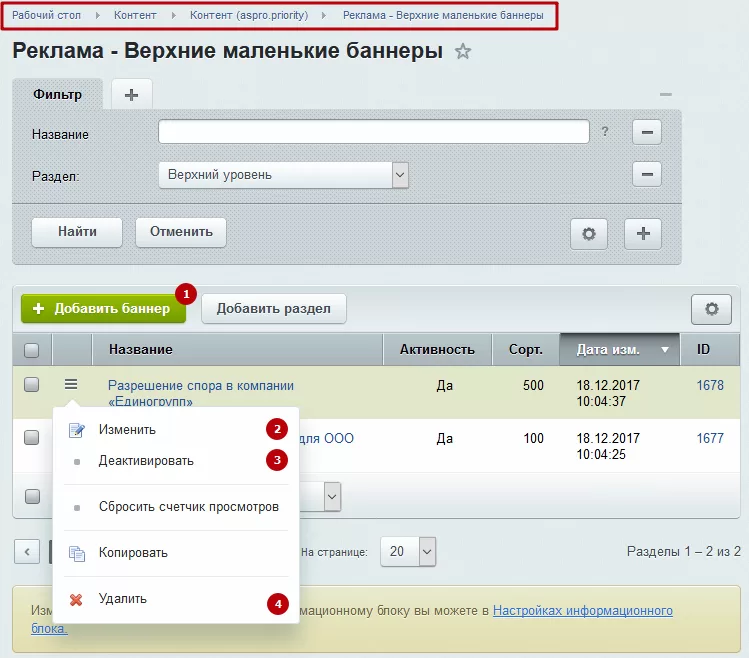Viewport: 749px width, 658px height.
Task: Check the row checkbox for banner 1678
Action: point(32,384)
